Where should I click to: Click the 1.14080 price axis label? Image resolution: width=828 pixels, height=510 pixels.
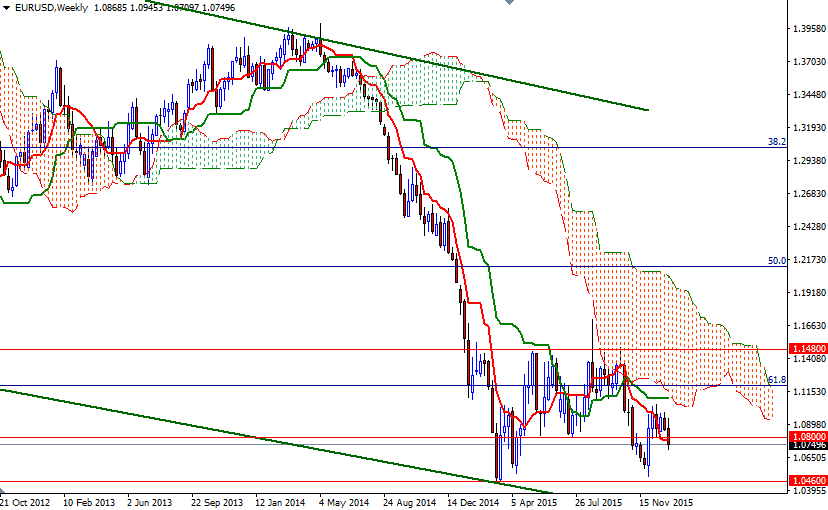point(809,359)
